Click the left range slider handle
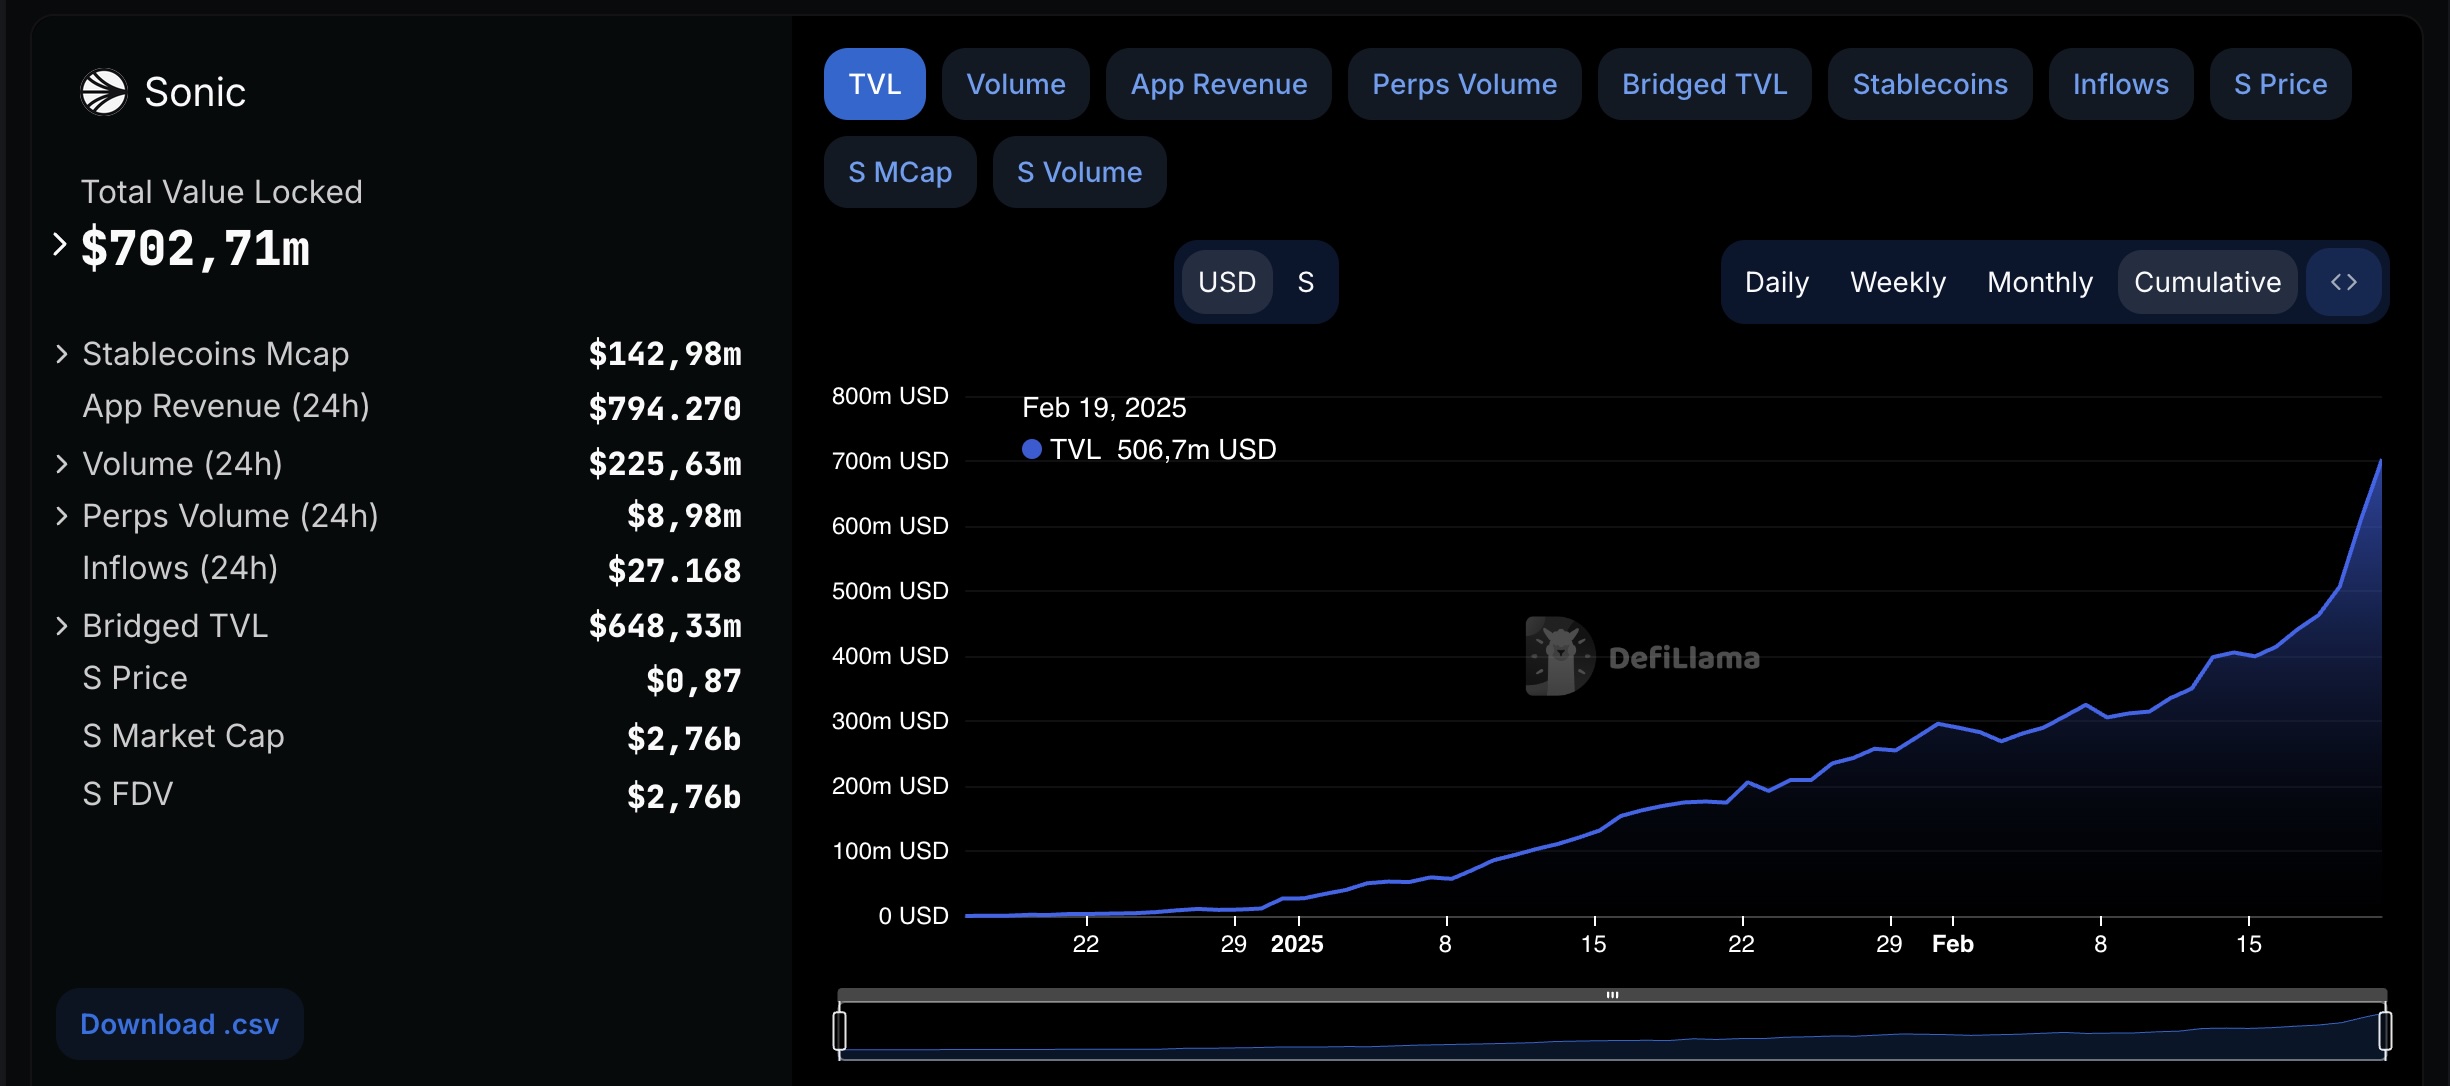 [x=840, y=1030]
